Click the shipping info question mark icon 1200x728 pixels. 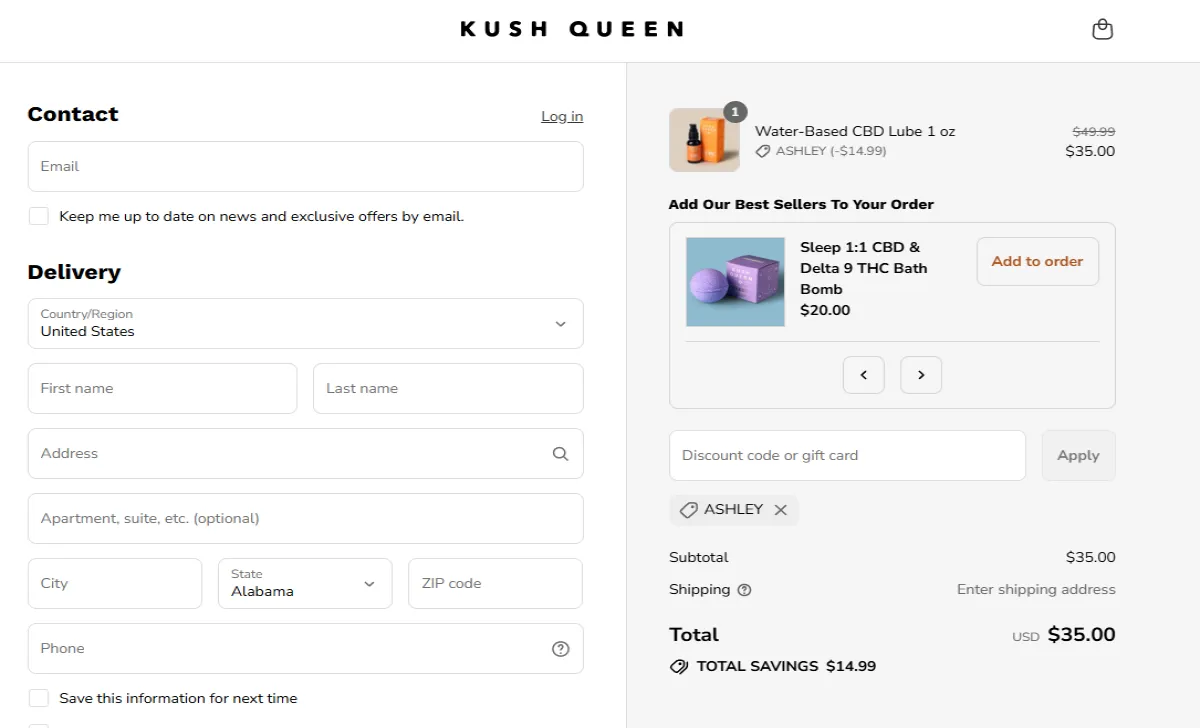744,590
